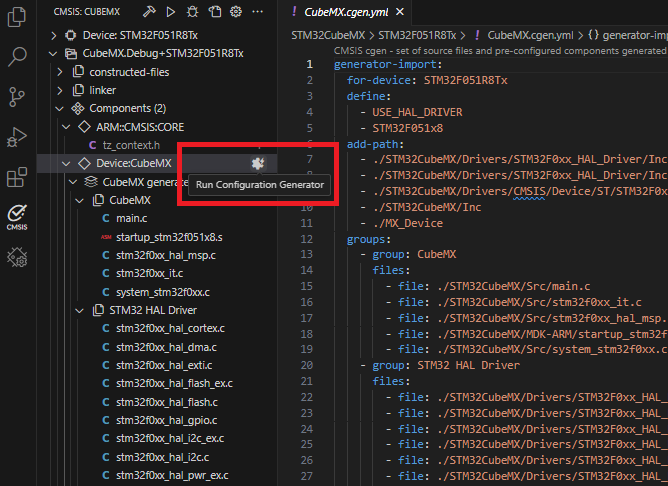Click the open csolution file icon
This screenshot has width=668, height=486.
tap(214, 12)
